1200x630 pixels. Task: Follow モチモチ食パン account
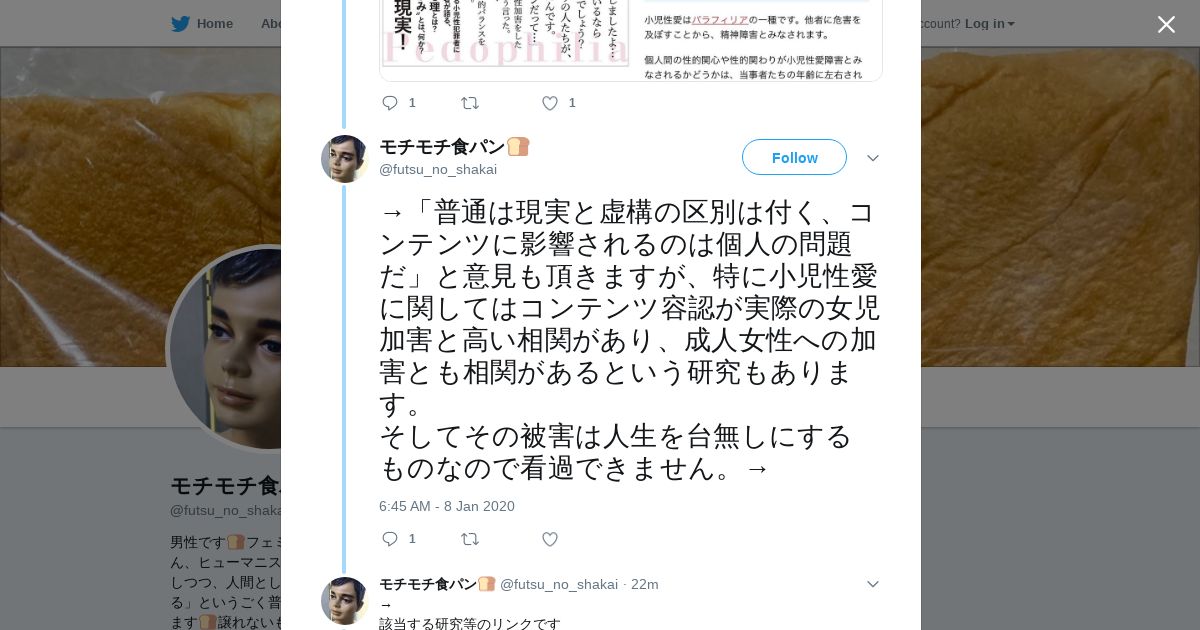794,157
